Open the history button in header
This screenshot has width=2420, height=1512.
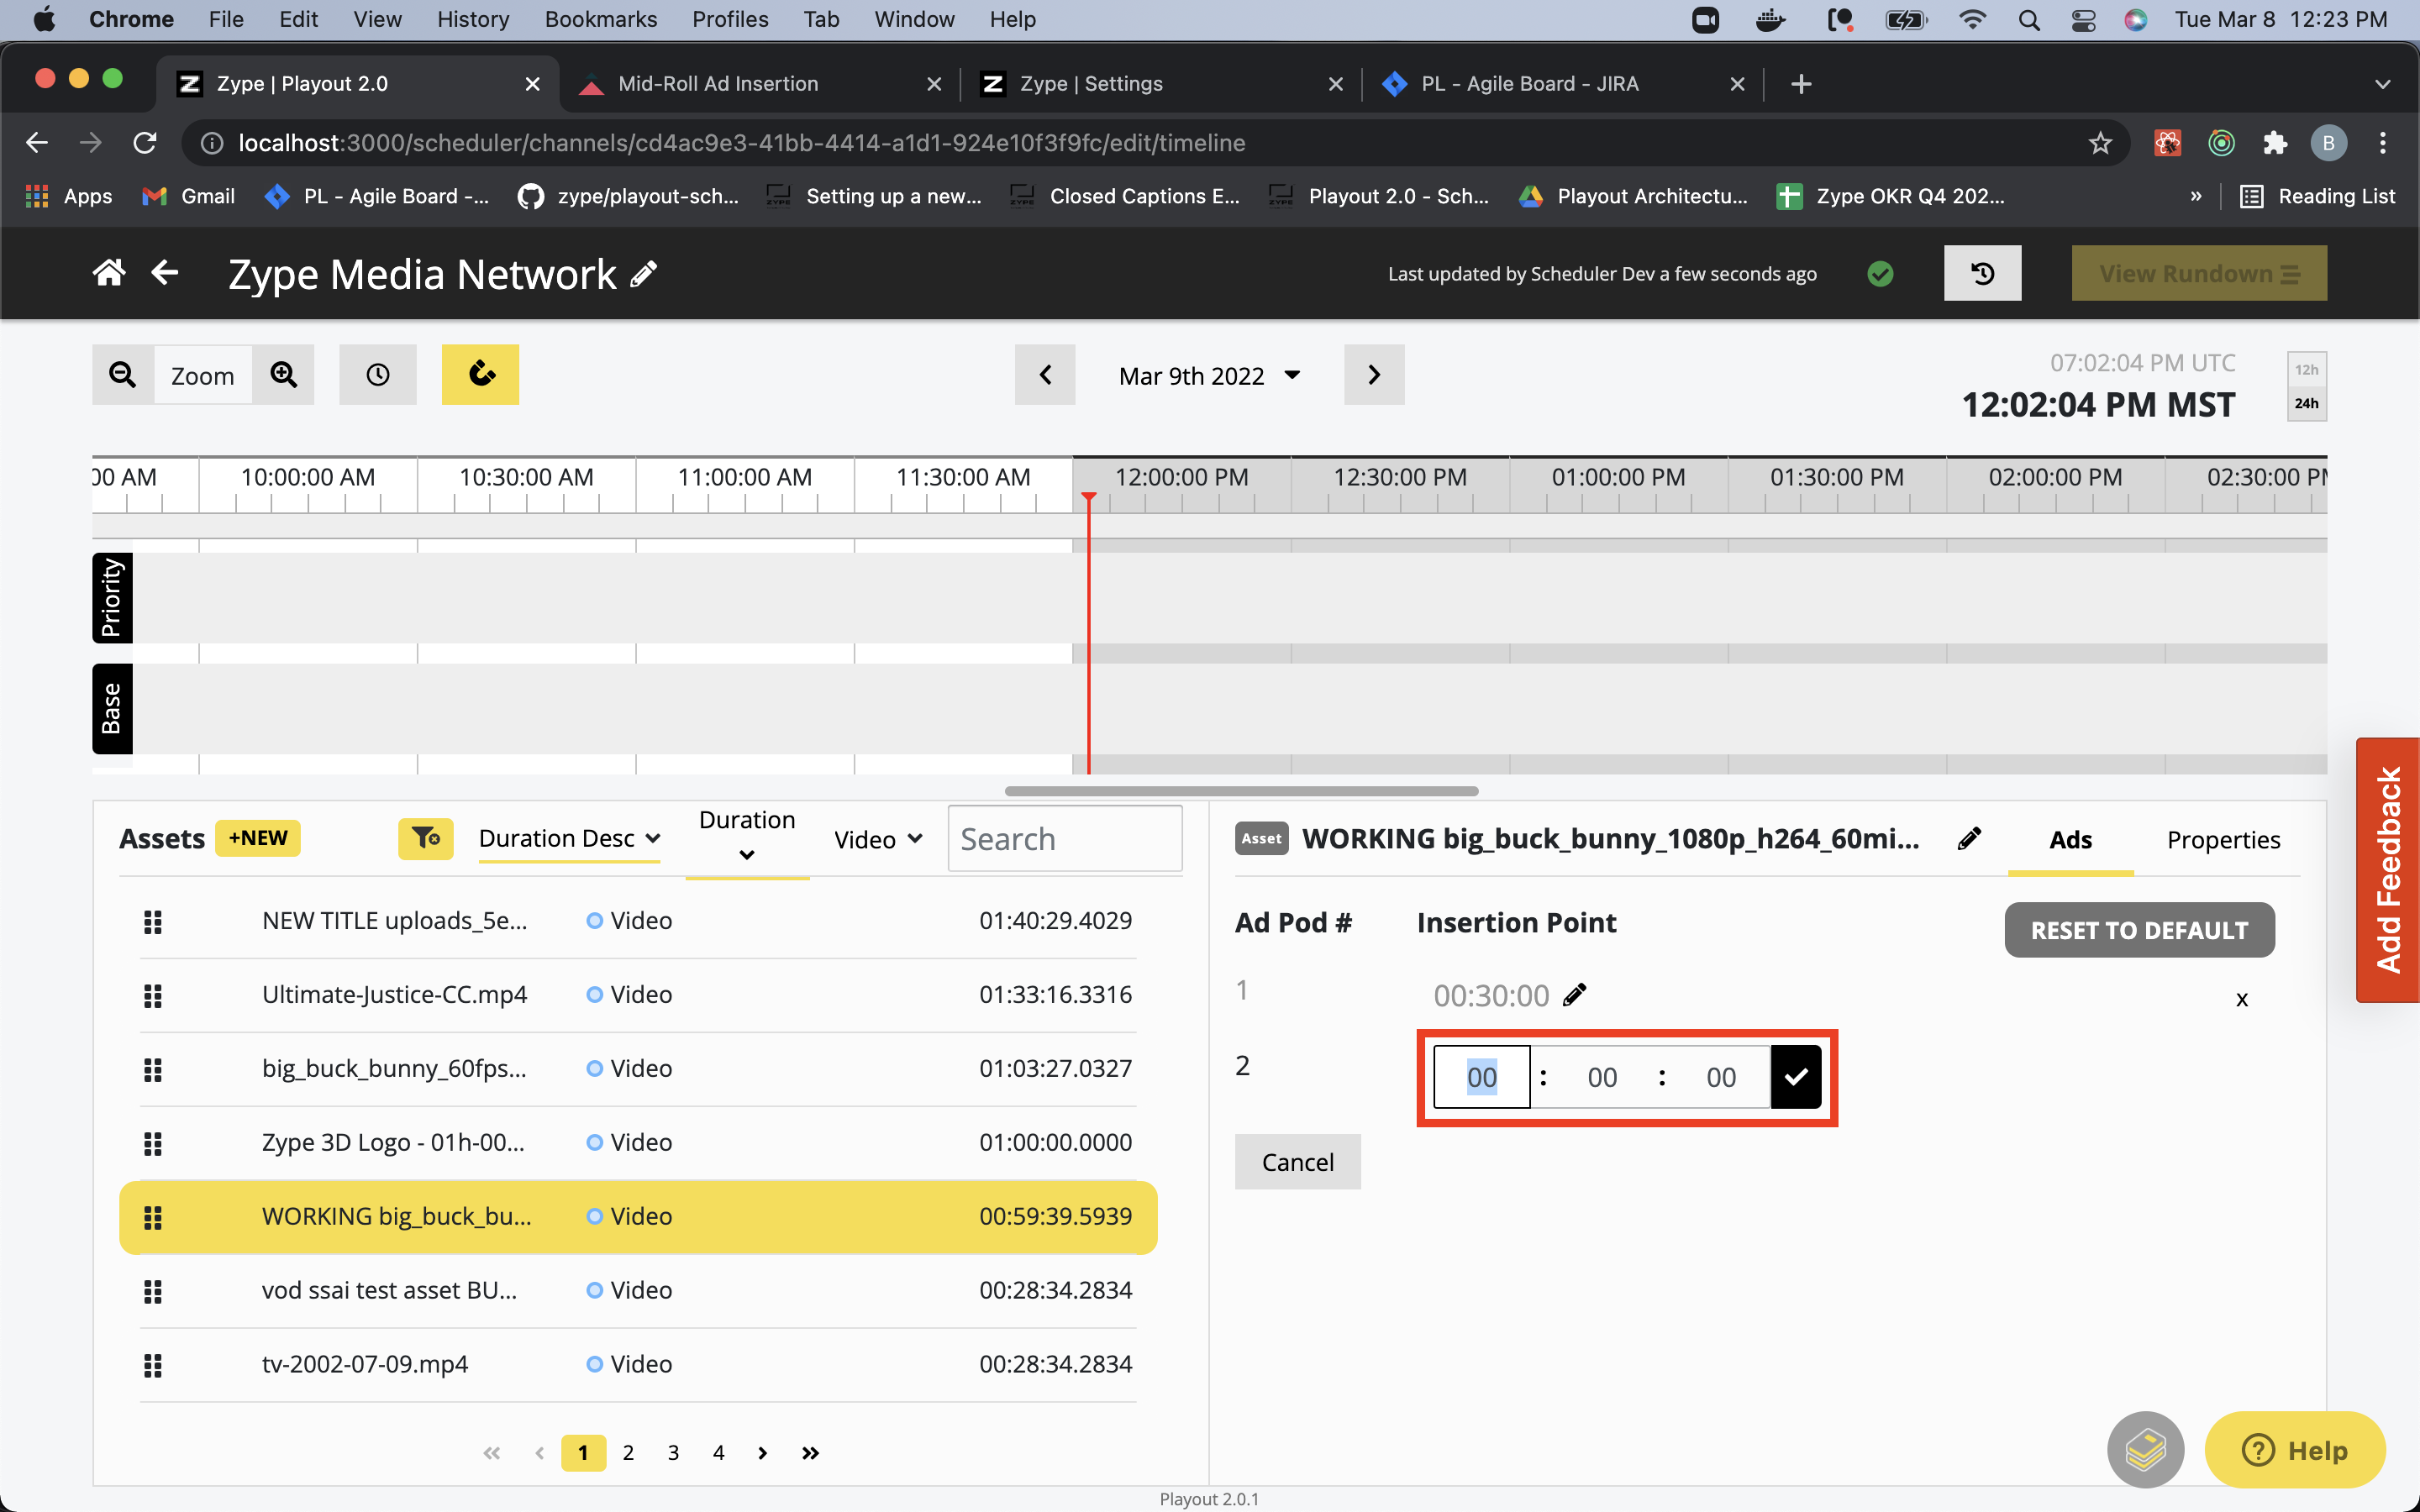pyautogui.click(x=1982, y=273)
